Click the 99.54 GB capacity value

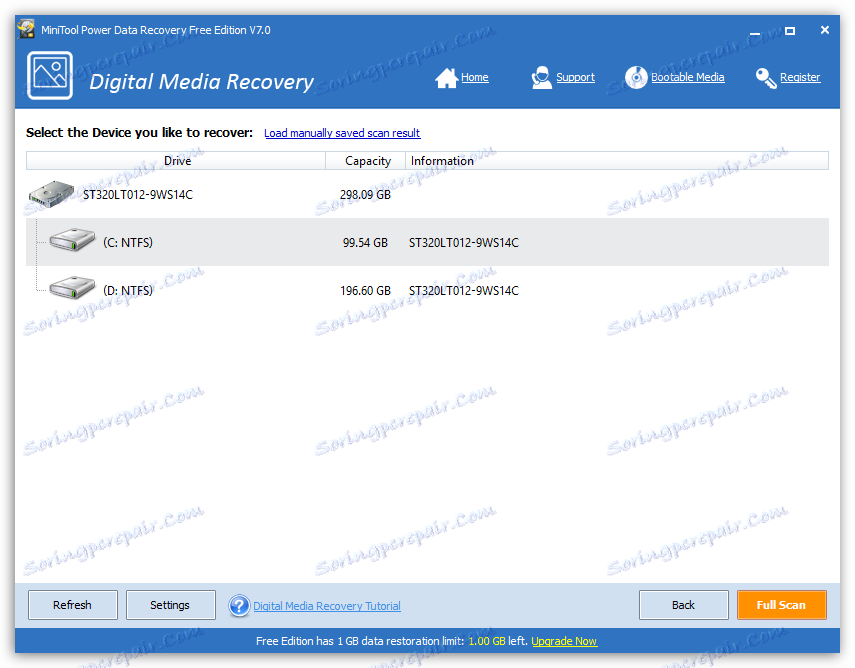pos(365,243)
